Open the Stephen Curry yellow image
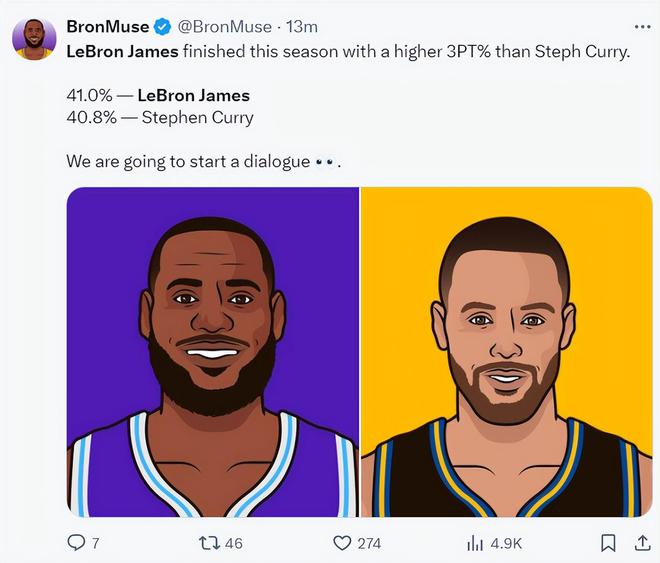Screen dimensions: 660x563 click(507, 352)
